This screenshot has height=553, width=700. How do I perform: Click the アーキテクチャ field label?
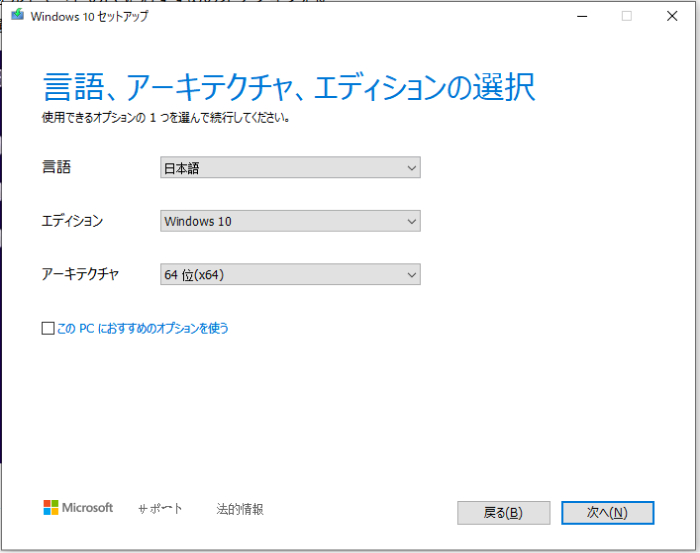(x=80, y=274)
